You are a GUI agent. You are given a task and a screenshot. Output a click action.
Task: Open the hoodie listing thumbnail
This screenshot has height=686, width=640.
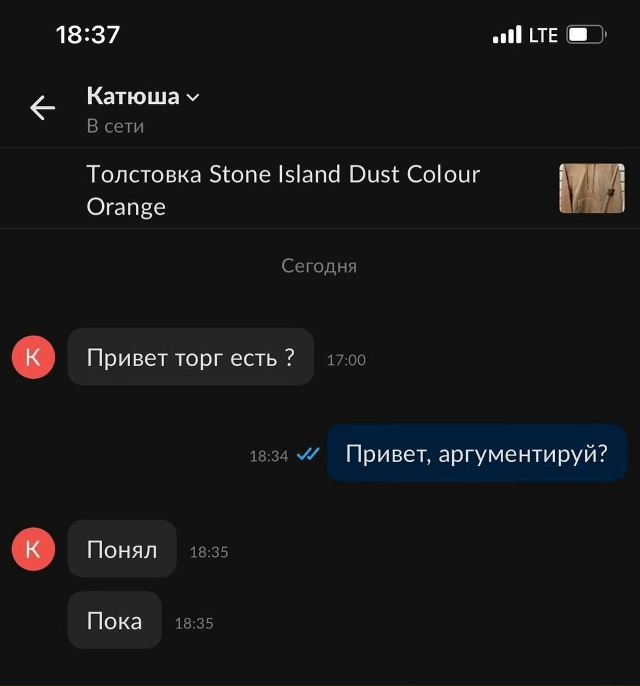pyautogui.click(x=592, y=188)
